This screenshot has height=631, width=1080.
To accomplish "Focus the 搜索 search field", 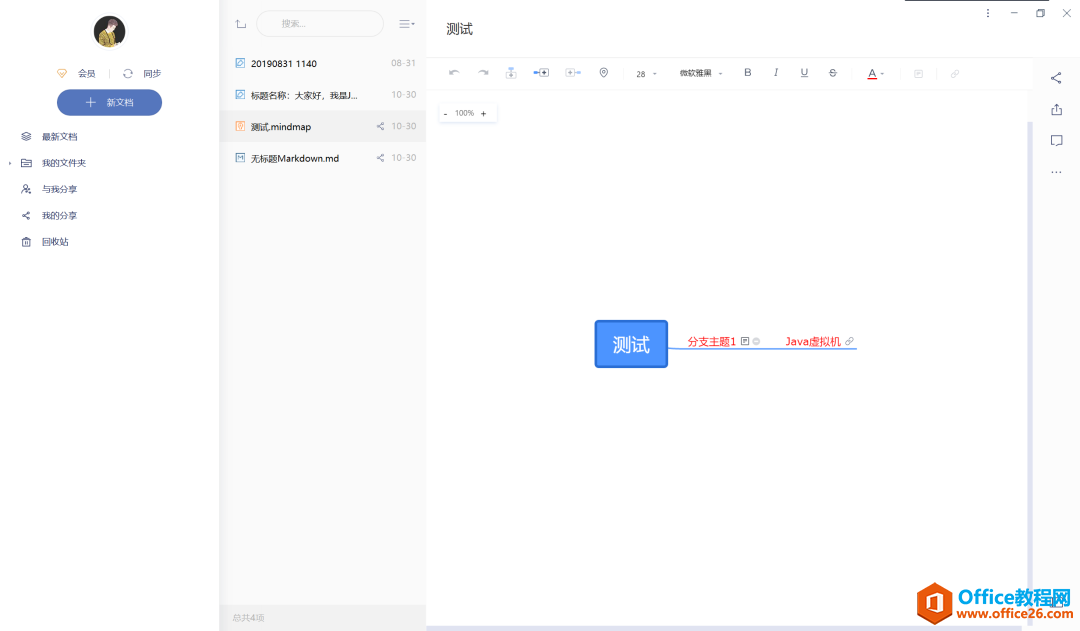I will coord(320,23).
